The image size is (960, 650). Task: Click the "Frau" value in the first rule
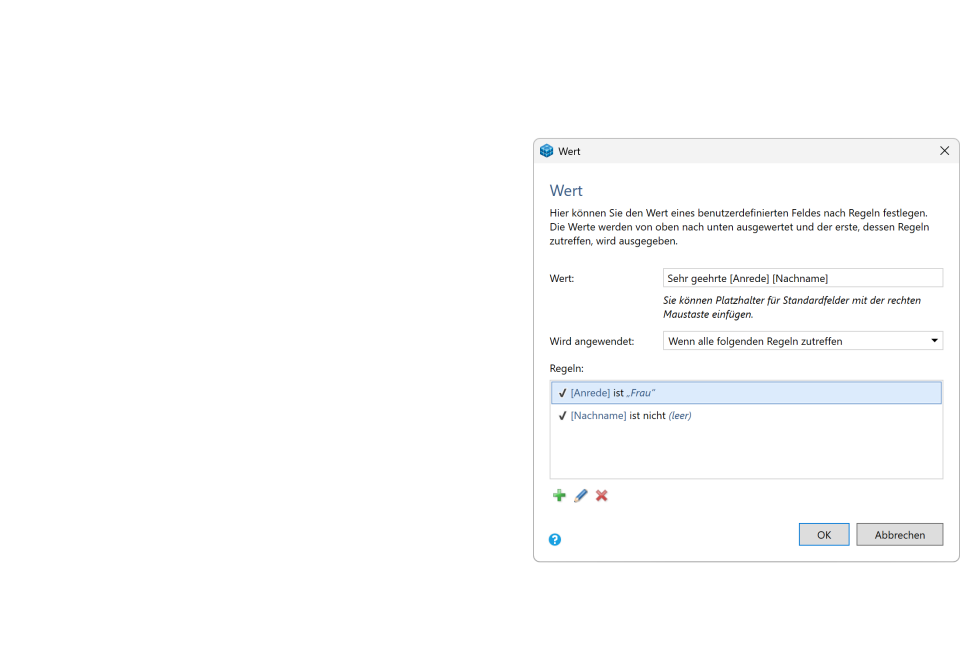(641, 393)
